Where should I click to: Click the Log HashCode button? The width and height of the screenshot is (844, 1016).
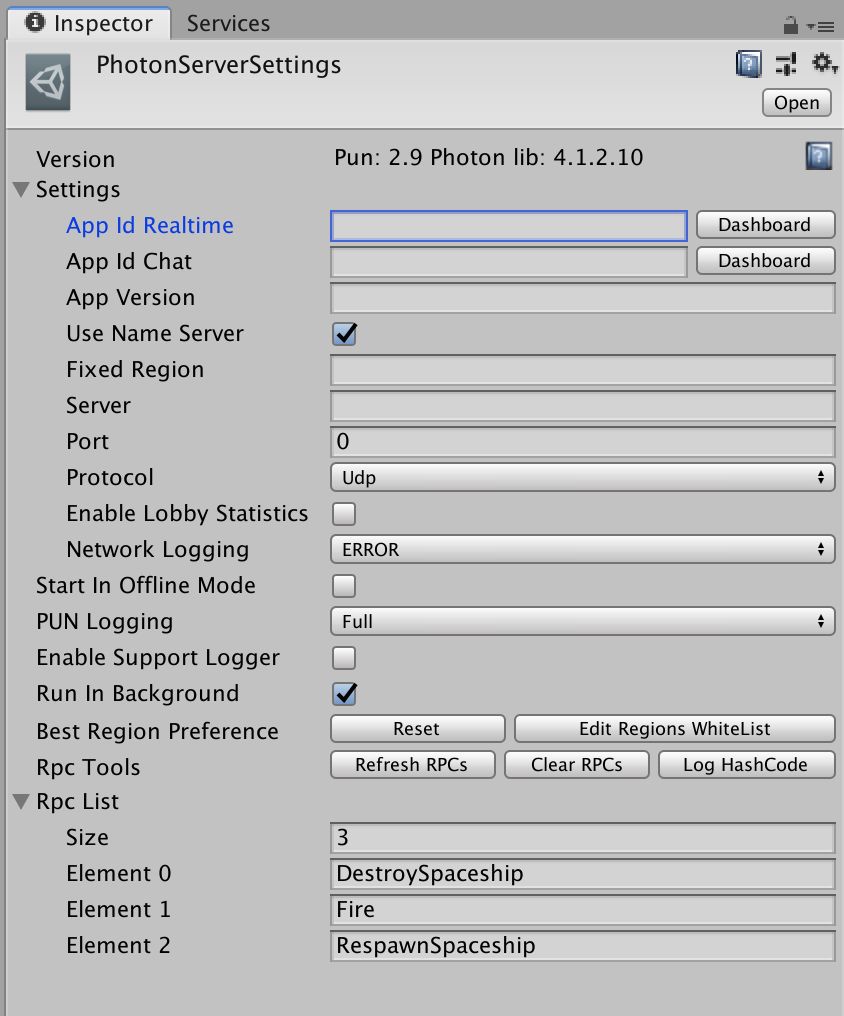coord(746,765)
